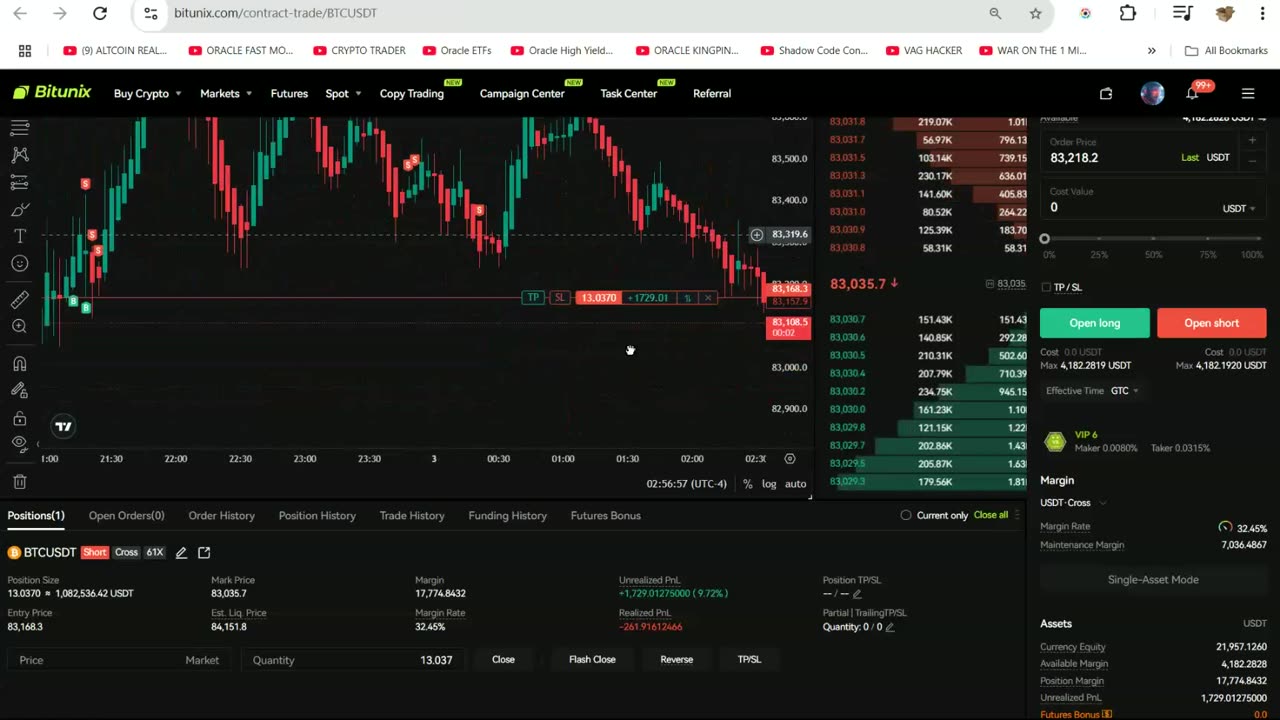This screenshot has width=1280, height=720.
Task: Edit Position TP/SL pencil icon
Action: coord(857,594)
